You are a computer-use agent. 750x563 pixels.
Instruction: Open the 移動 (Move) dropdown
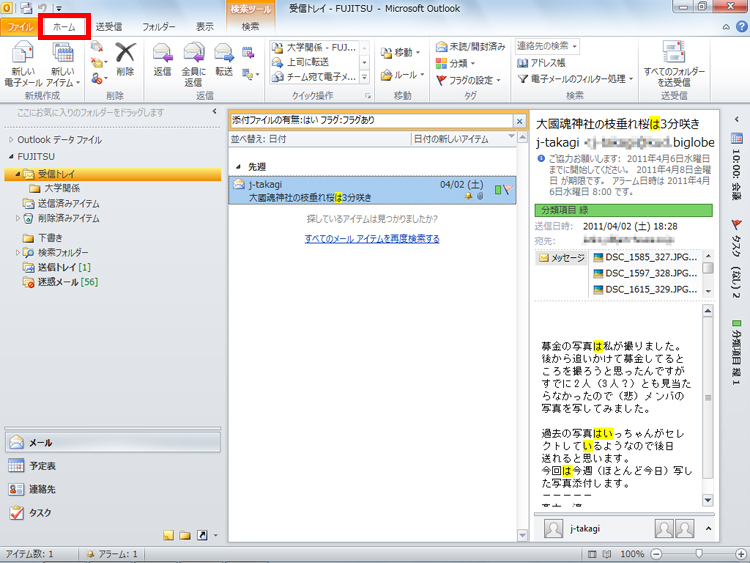pyautogui.click(x=401, y=53)
